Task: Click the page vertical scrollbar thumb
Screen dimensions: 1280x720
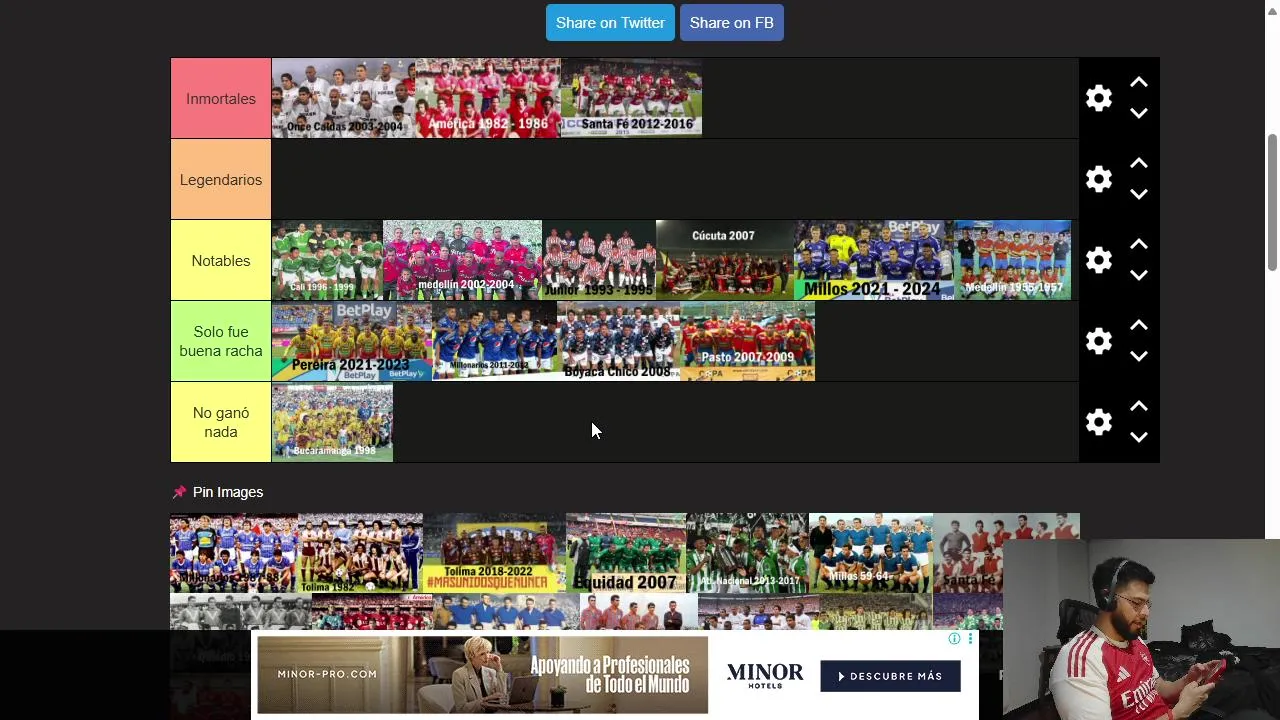Action: click(1272, 201)
